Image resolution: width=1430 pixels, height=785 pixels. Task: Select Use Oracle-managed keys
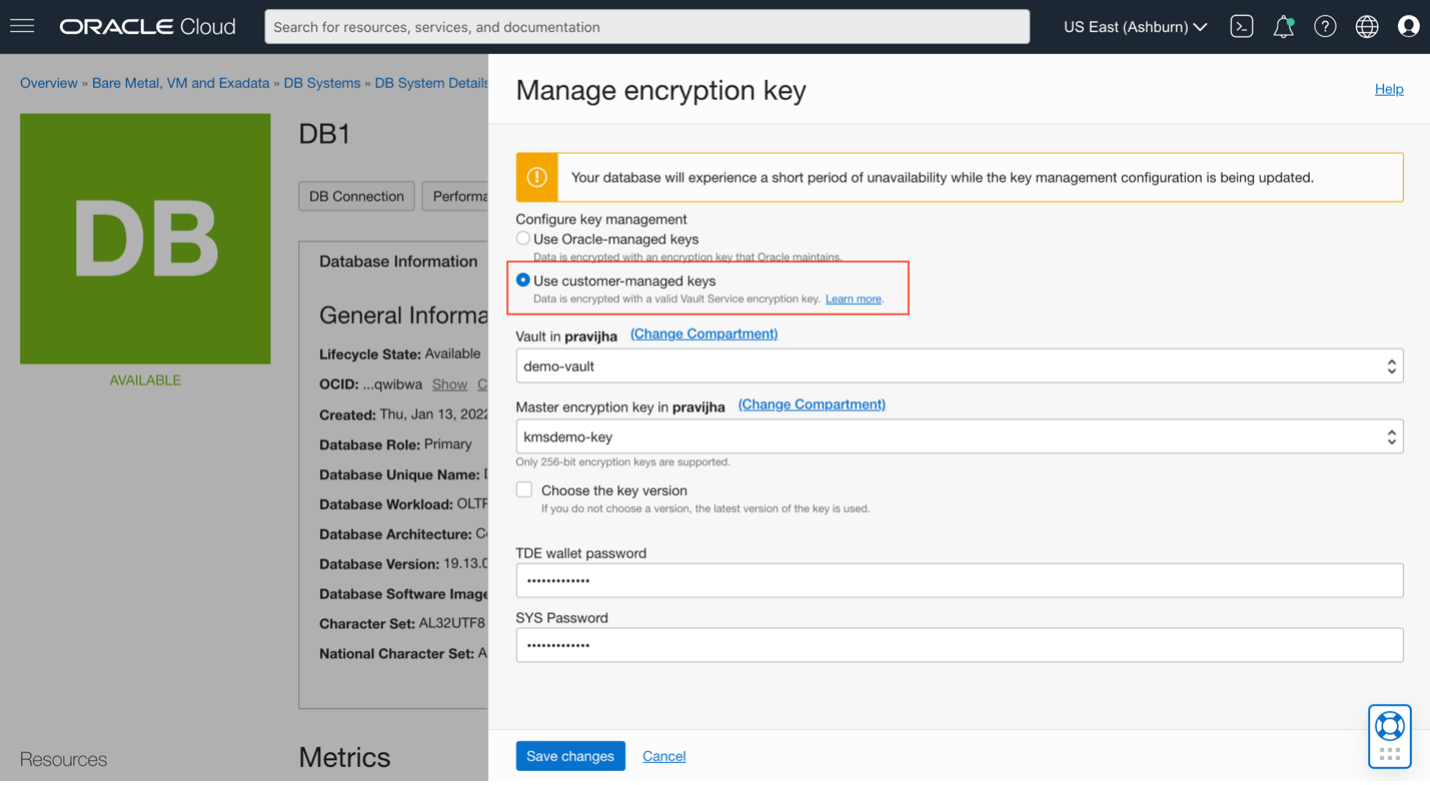(x=523, y=238)
